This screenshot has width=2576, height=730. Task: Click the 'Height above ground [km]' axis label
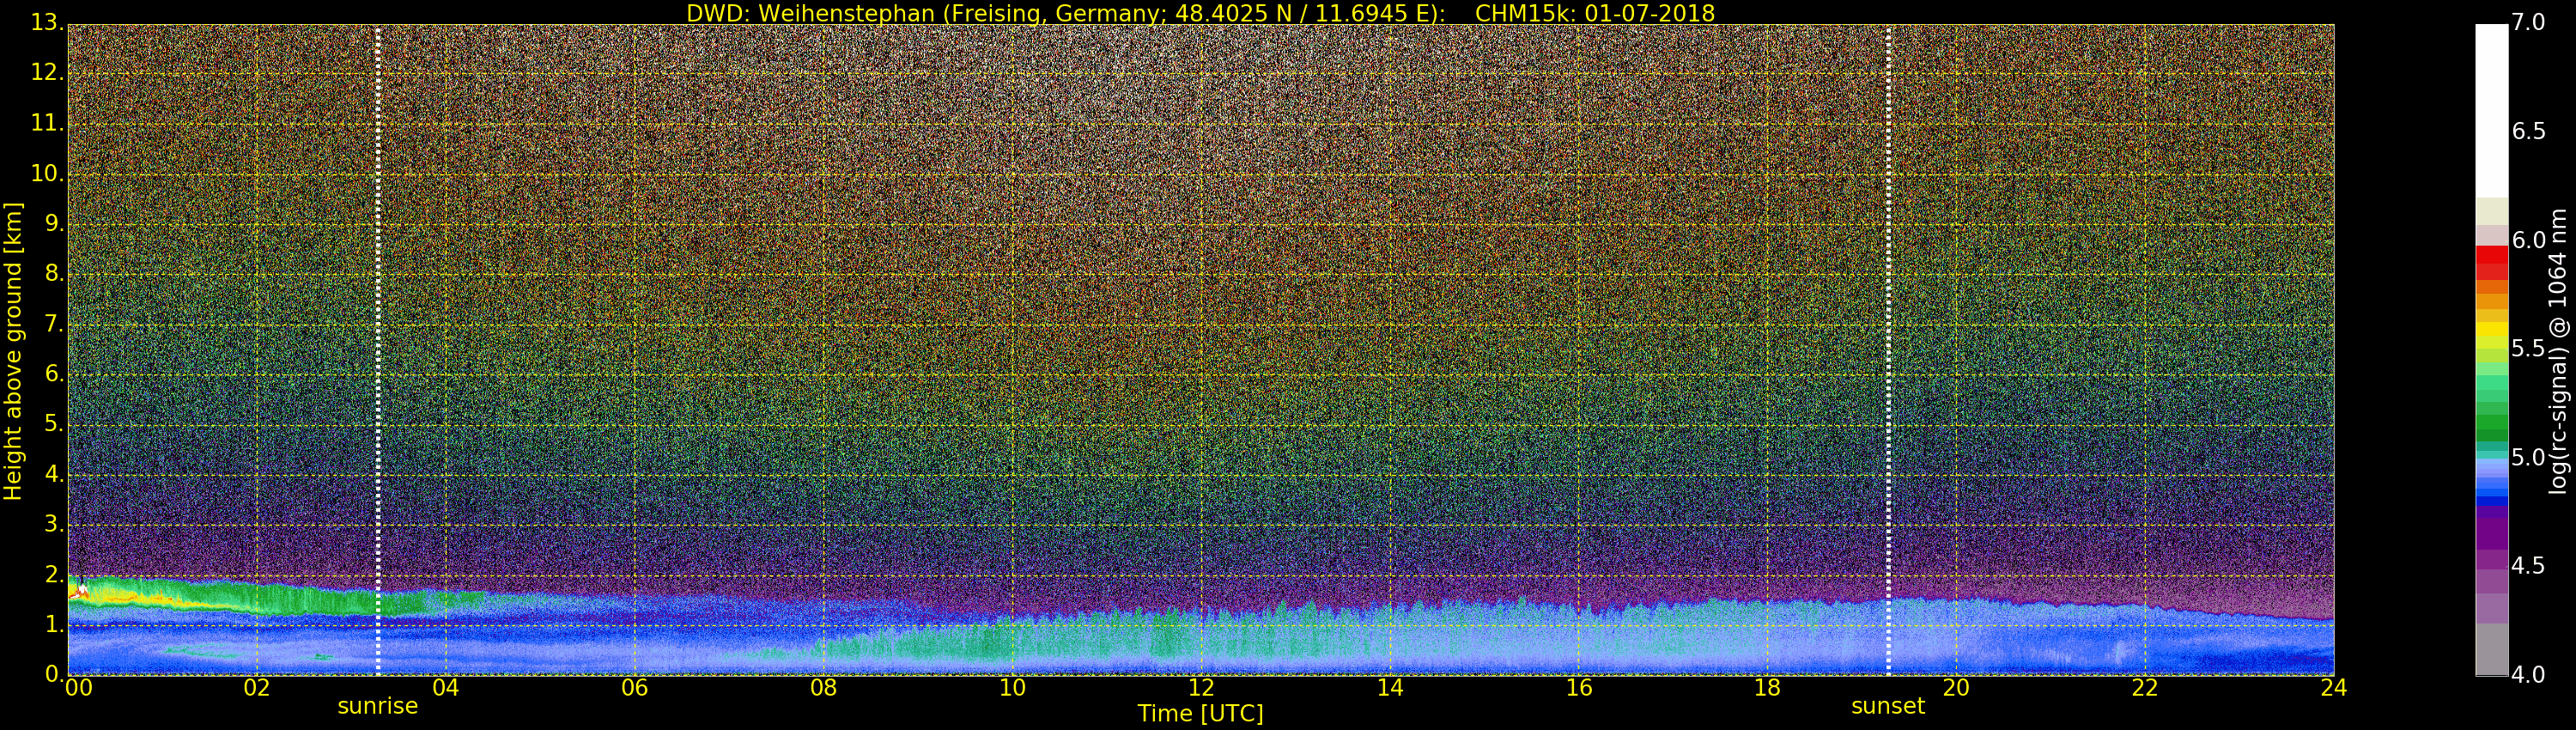pos(13,351)
